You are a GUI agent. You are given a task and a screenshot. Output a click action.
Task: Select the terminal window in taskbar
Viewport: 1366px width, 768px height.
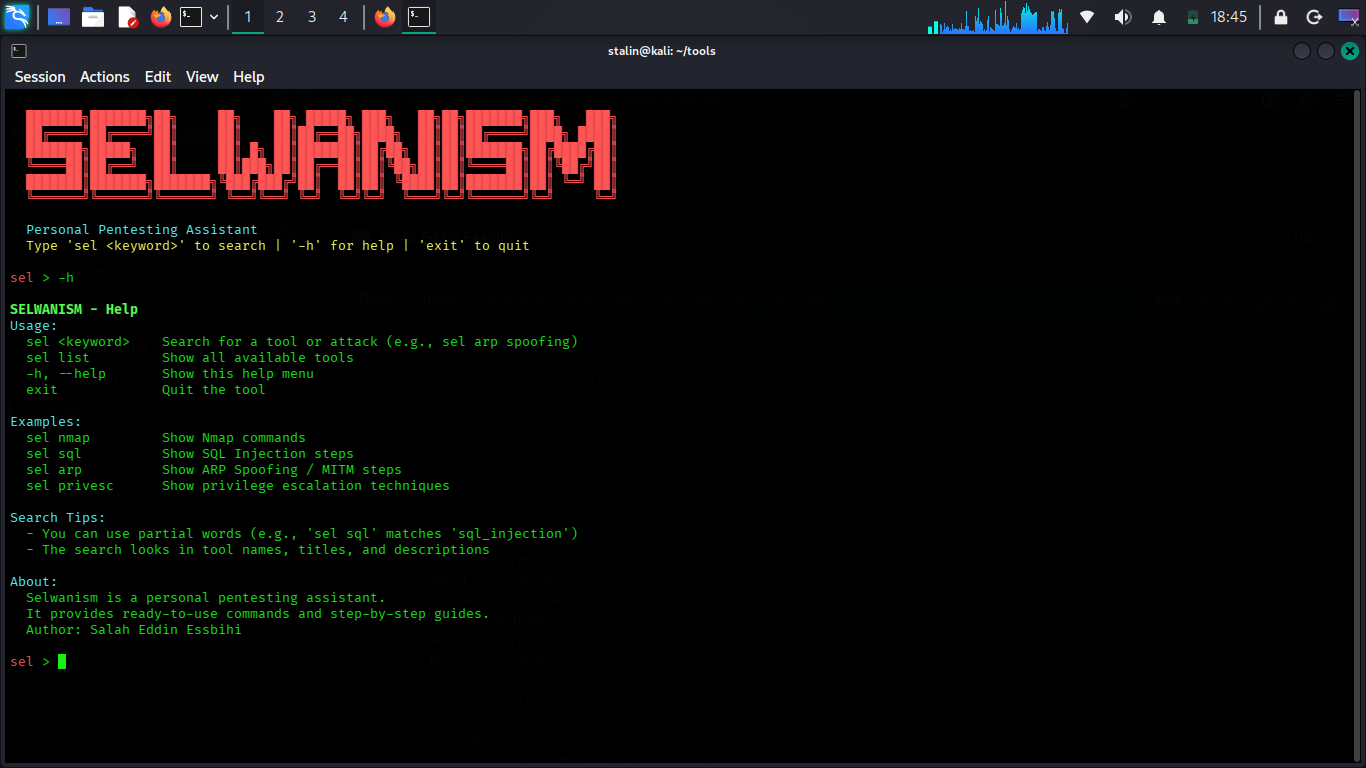point(419,17)
